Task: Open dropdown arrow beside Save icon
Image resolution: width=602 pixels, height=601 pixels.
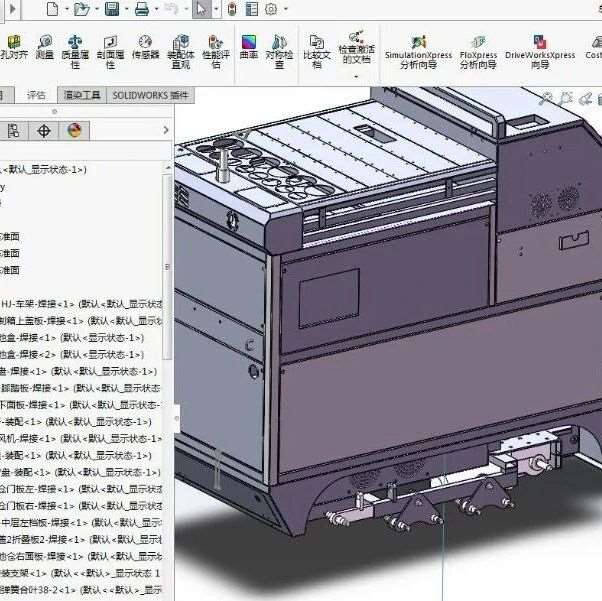Action: coord(126,9)
